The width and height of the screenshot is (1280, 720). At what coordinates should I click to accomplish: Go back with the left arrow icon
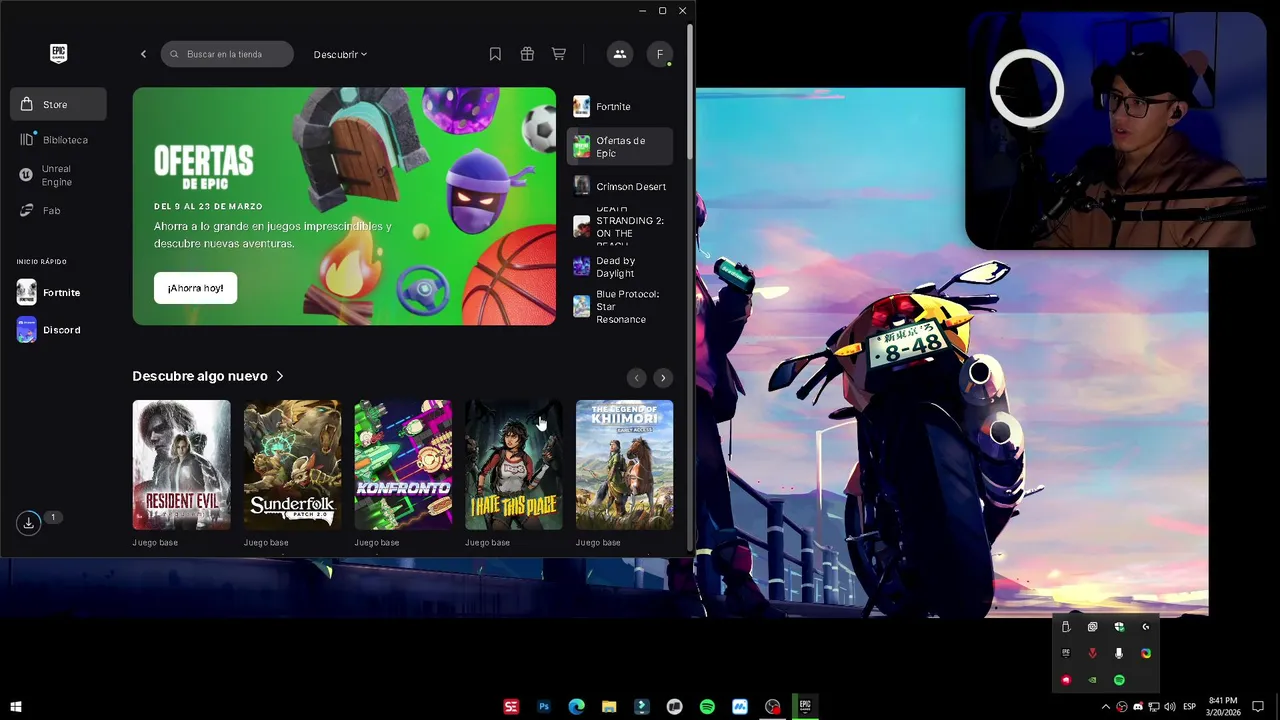(143, 54)
